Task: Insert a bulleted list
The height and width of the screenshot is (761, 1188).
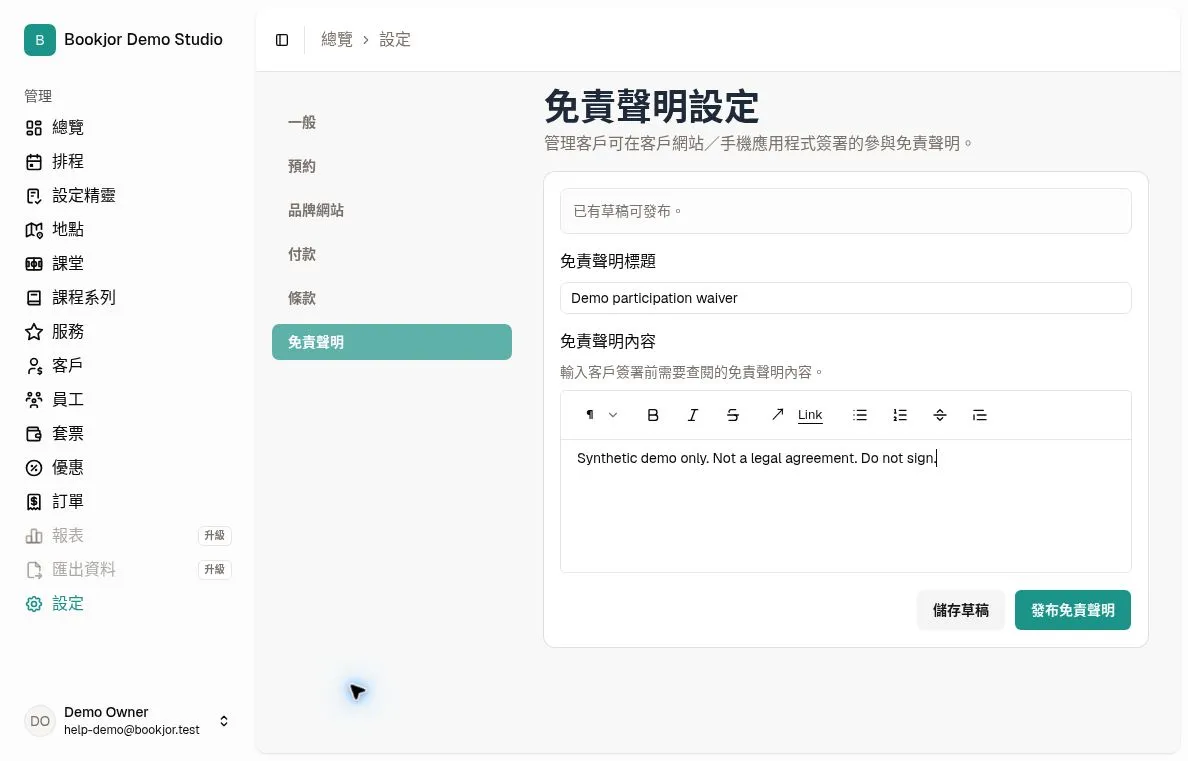Action: 859,415
